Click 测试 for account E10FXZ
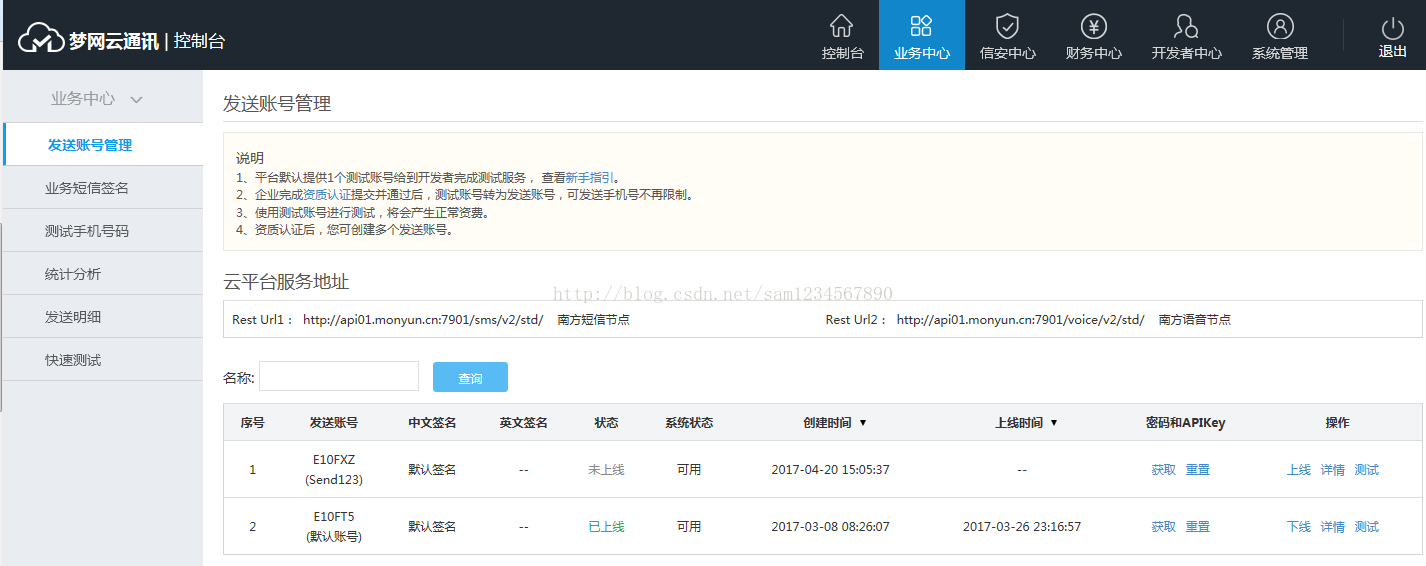This screenshot has height=566, width=1426. 1367,470
